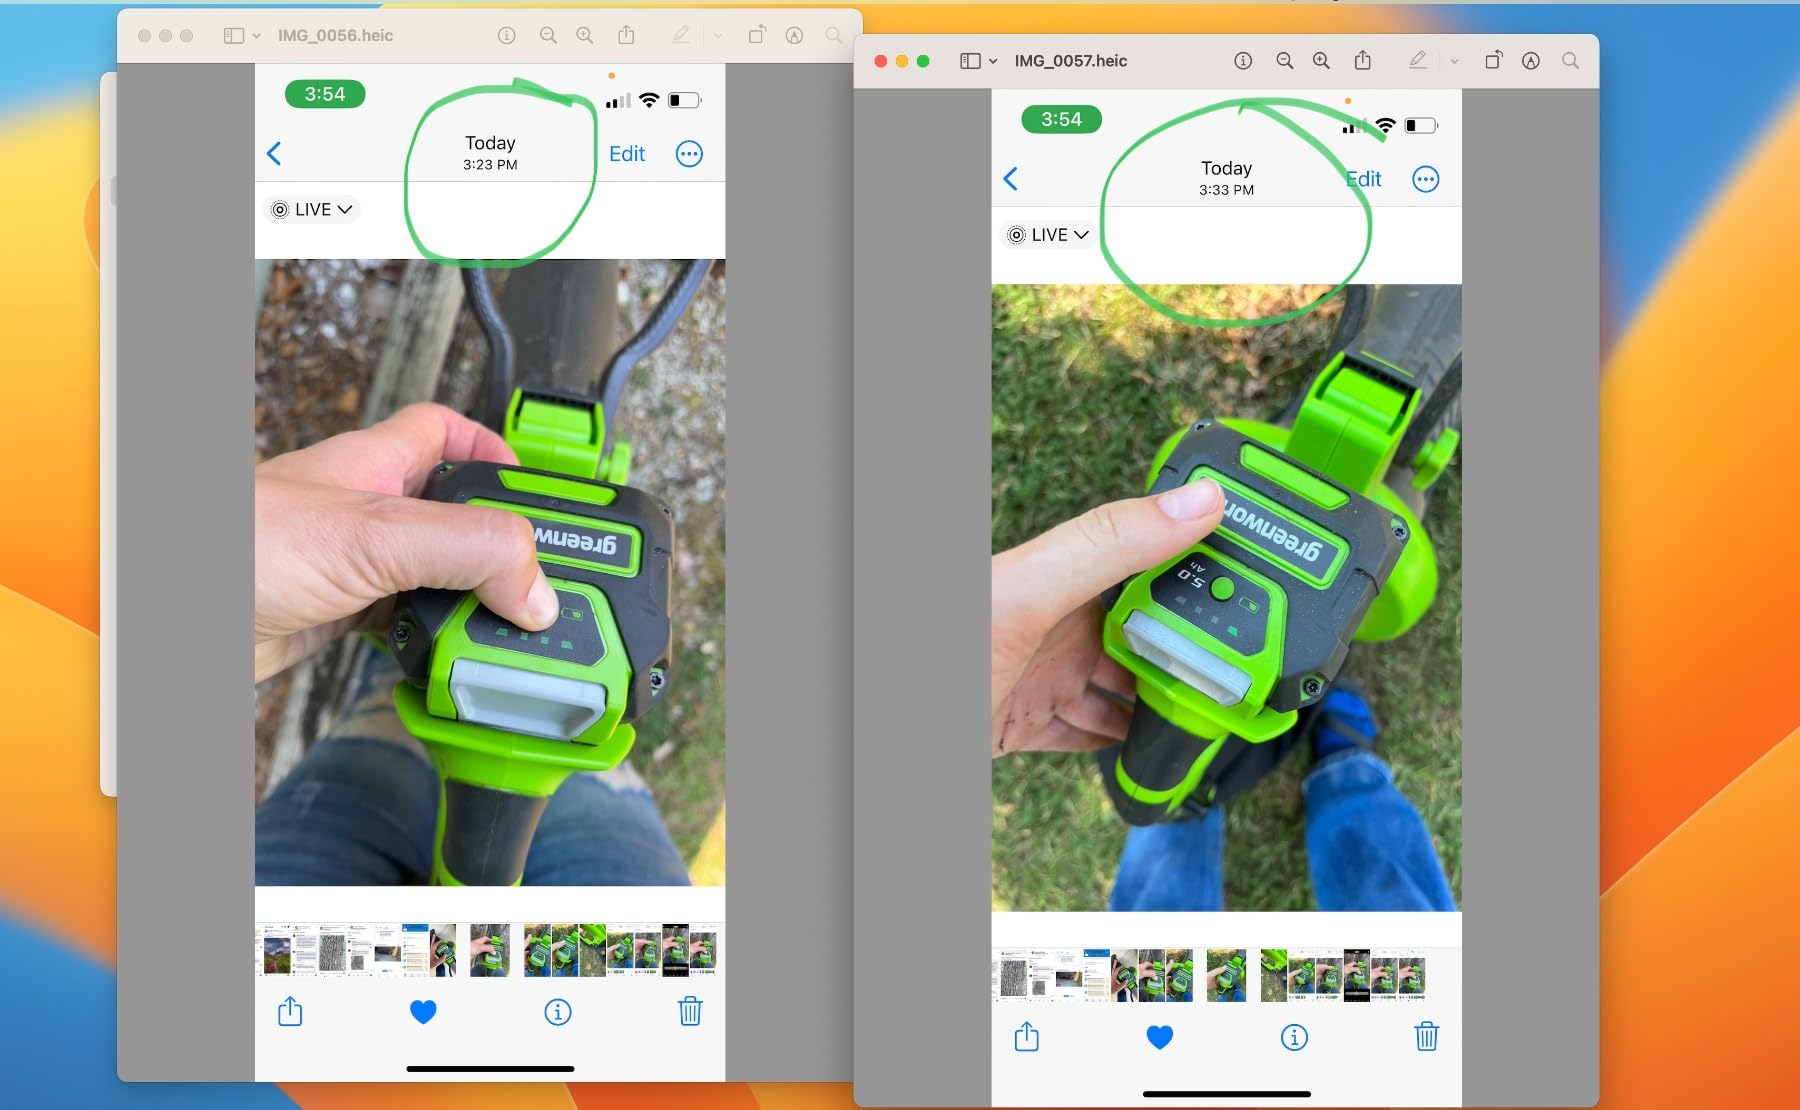Image resolution: width=1800 pixels, height=1110 pixels.
Task: Tap the back chevron in the 3:33 PM screenshot
Action: tap(1010, 179)
